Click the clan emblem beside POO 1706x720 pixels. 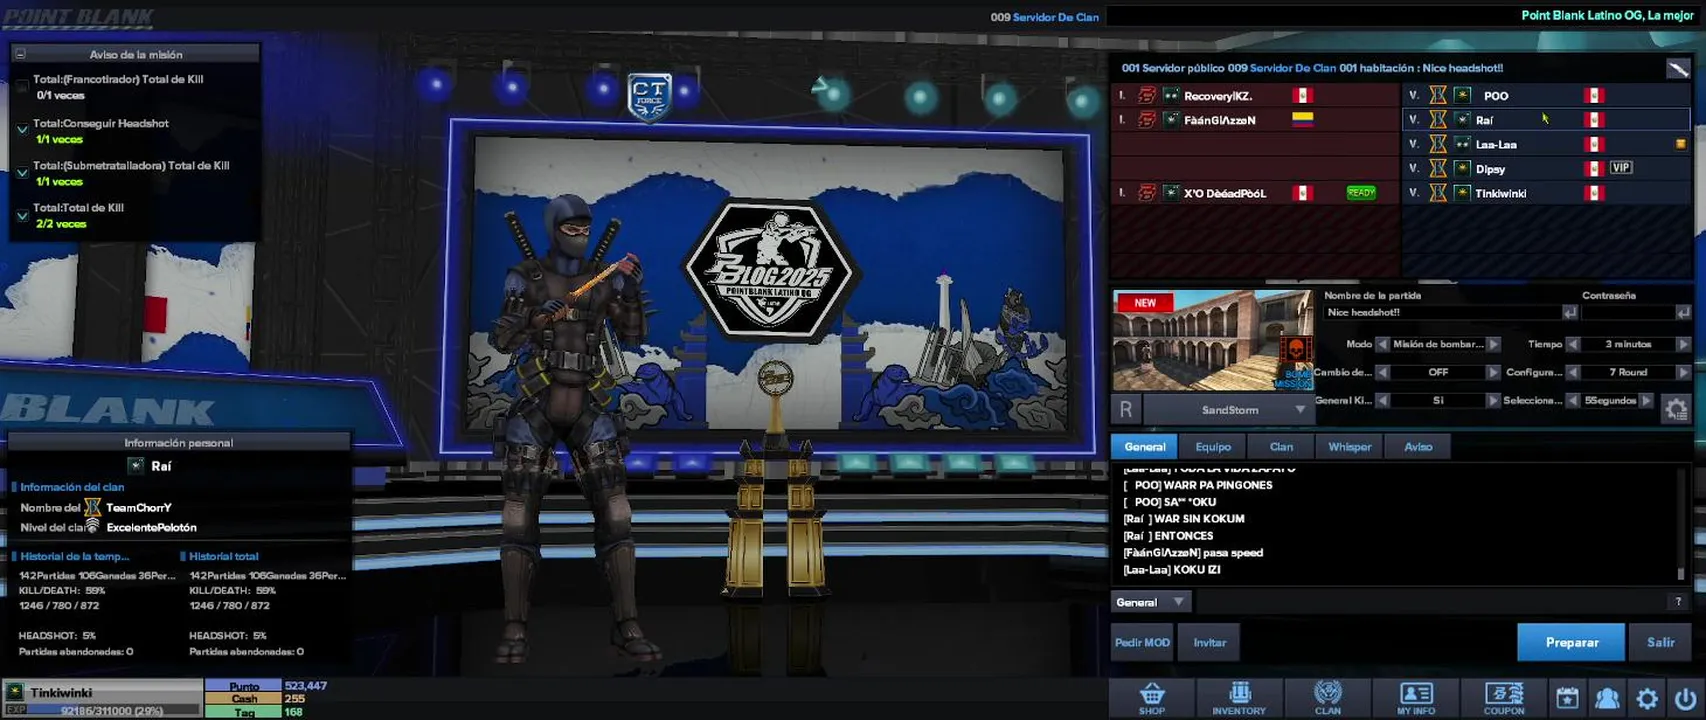pos(1438,95)
